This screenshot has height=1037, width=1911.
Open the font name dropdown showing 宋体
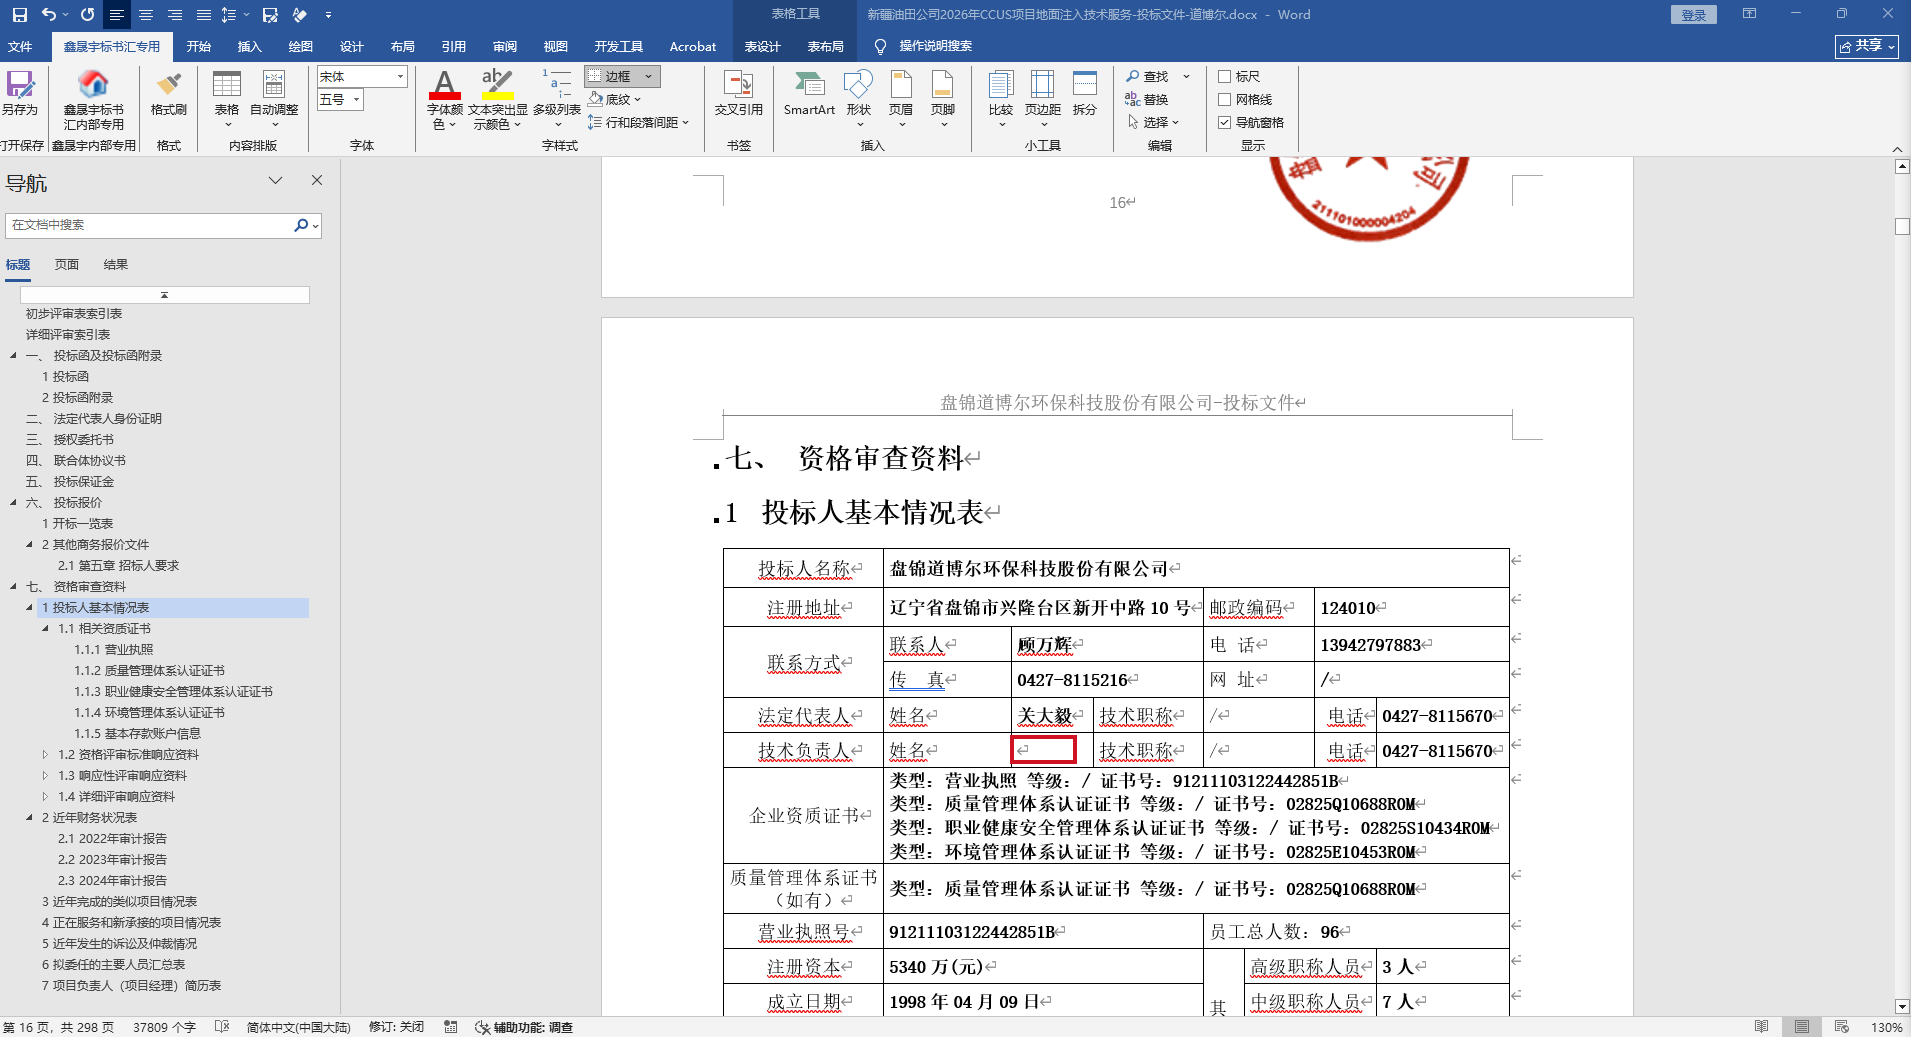(400, 77)
